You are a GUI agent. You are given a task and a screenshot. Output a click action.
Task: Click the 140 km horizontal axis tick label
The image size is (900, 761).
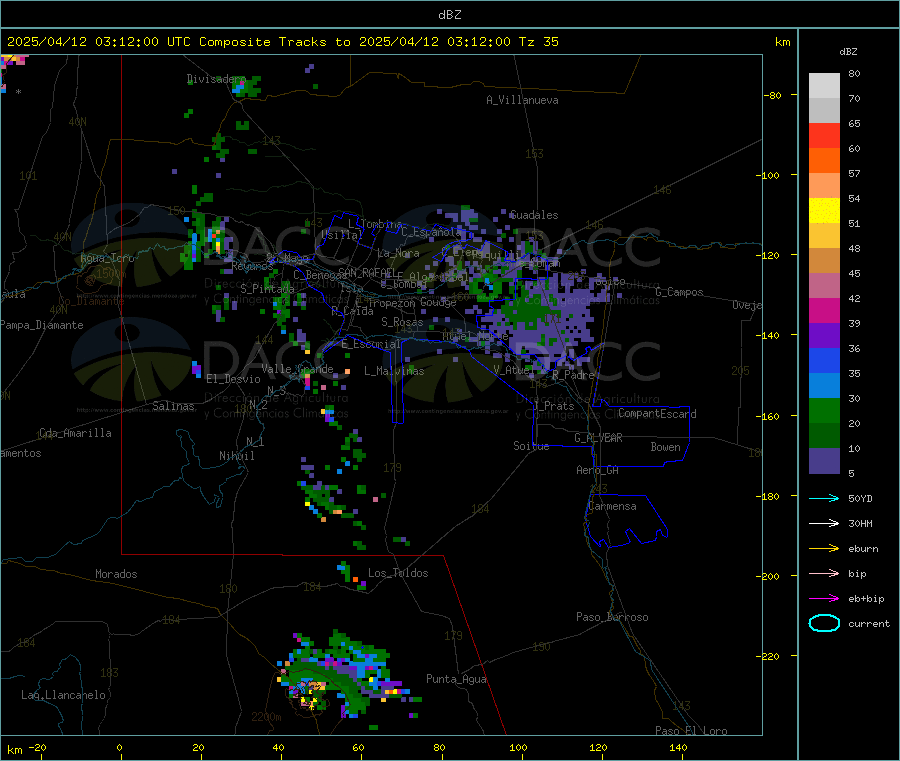click(678, 747)
